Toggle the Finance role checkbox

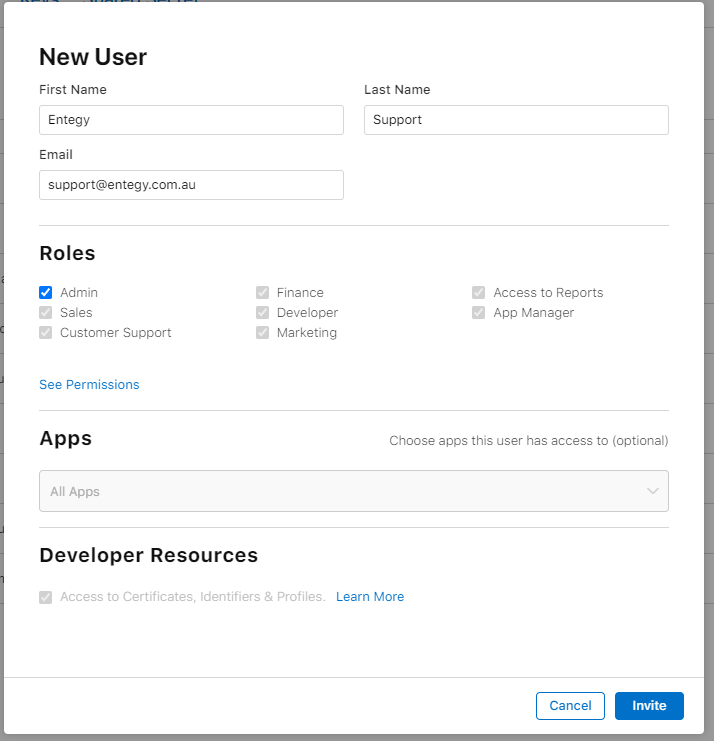click(x=262, y=293)
